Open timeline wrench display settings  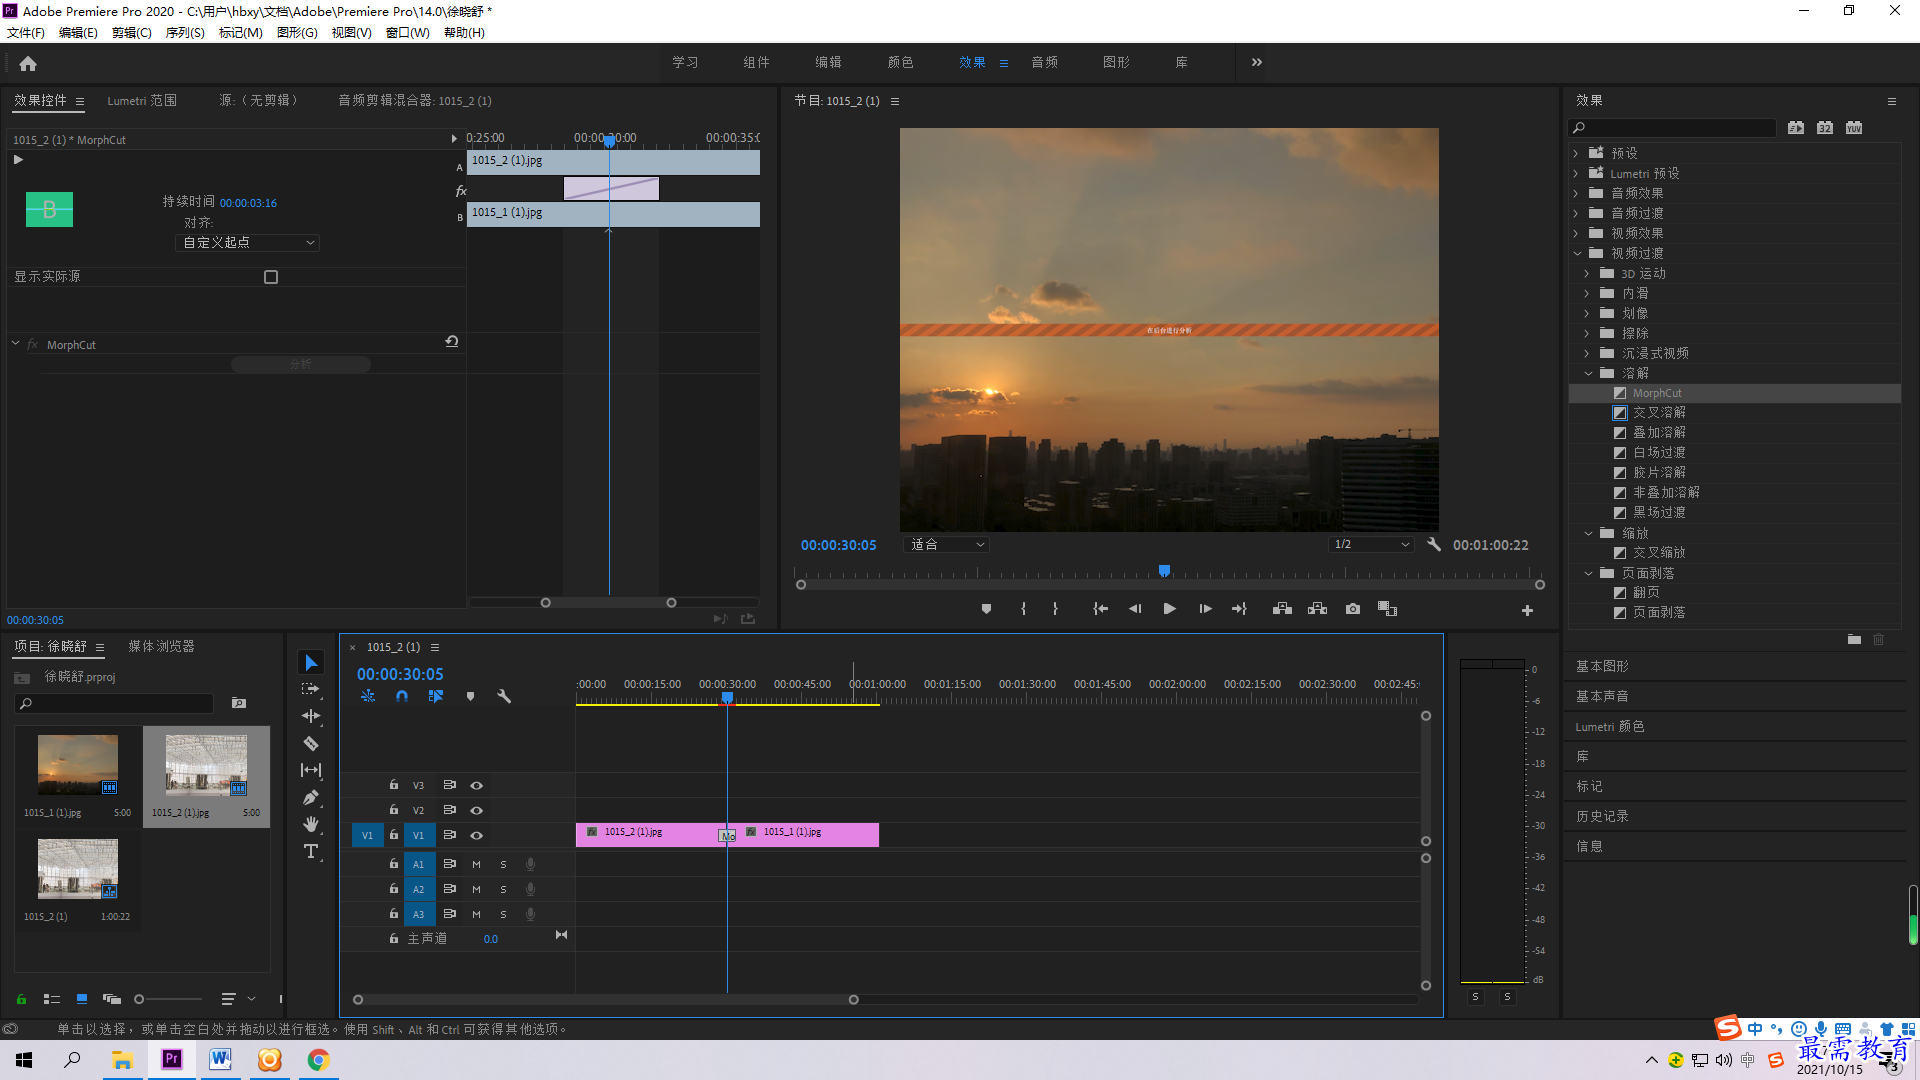pos(504,696)
